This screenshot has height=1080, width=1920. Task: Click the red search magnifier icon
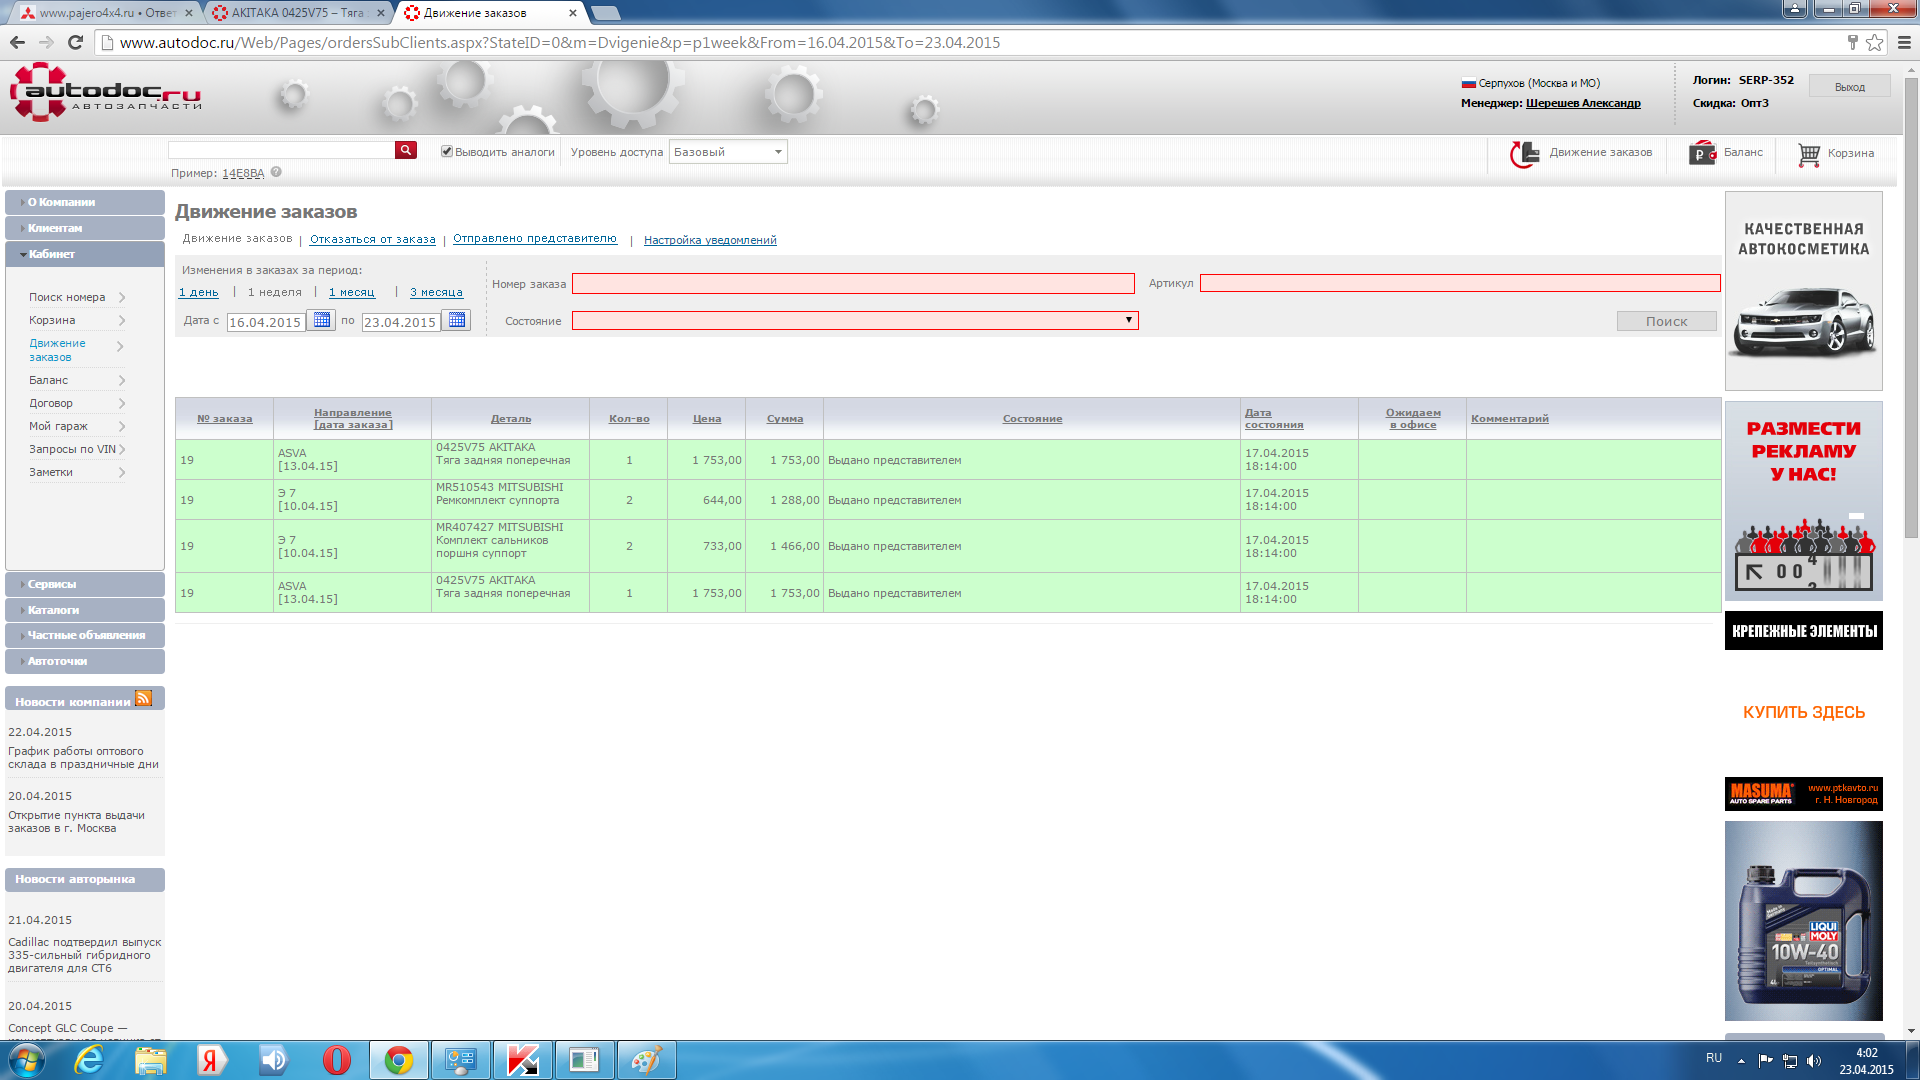click(405, 150)
